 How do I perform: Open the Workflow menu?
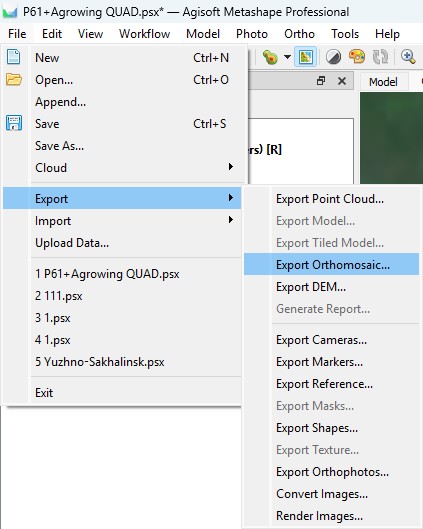[144, 34]
